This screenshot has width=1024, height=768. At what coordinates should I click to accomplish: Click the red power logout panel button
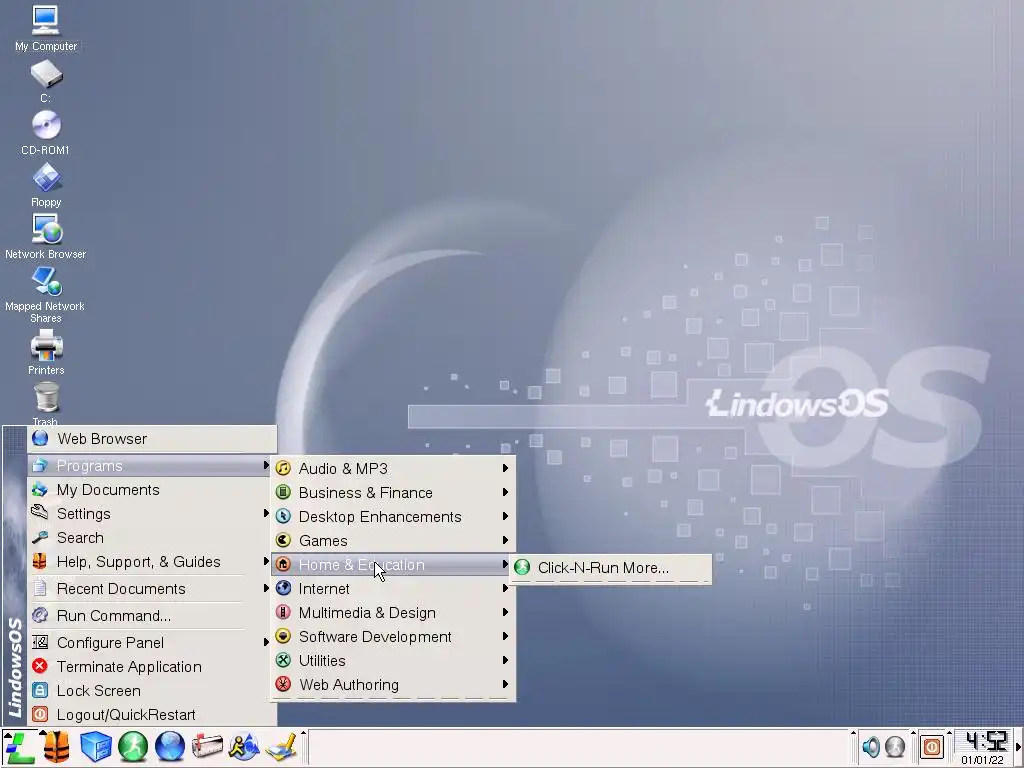(x=932, y=746)
